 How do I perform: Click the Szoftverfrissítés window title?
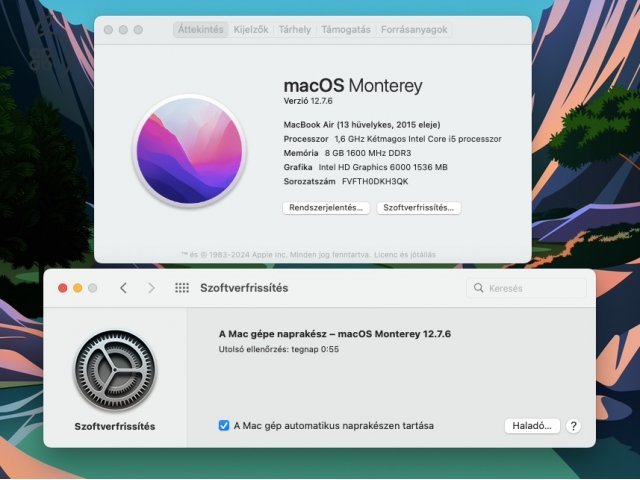pyautogui.click(x=244, y=288)
